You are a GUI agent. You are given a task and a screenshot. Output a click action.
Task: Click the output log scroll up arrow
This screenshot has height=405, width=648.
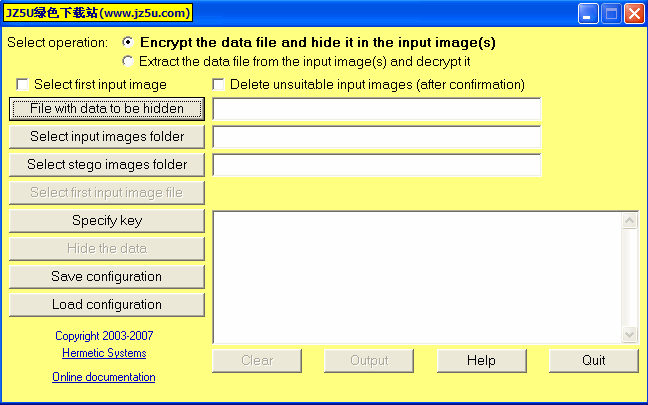pos(629,220)
